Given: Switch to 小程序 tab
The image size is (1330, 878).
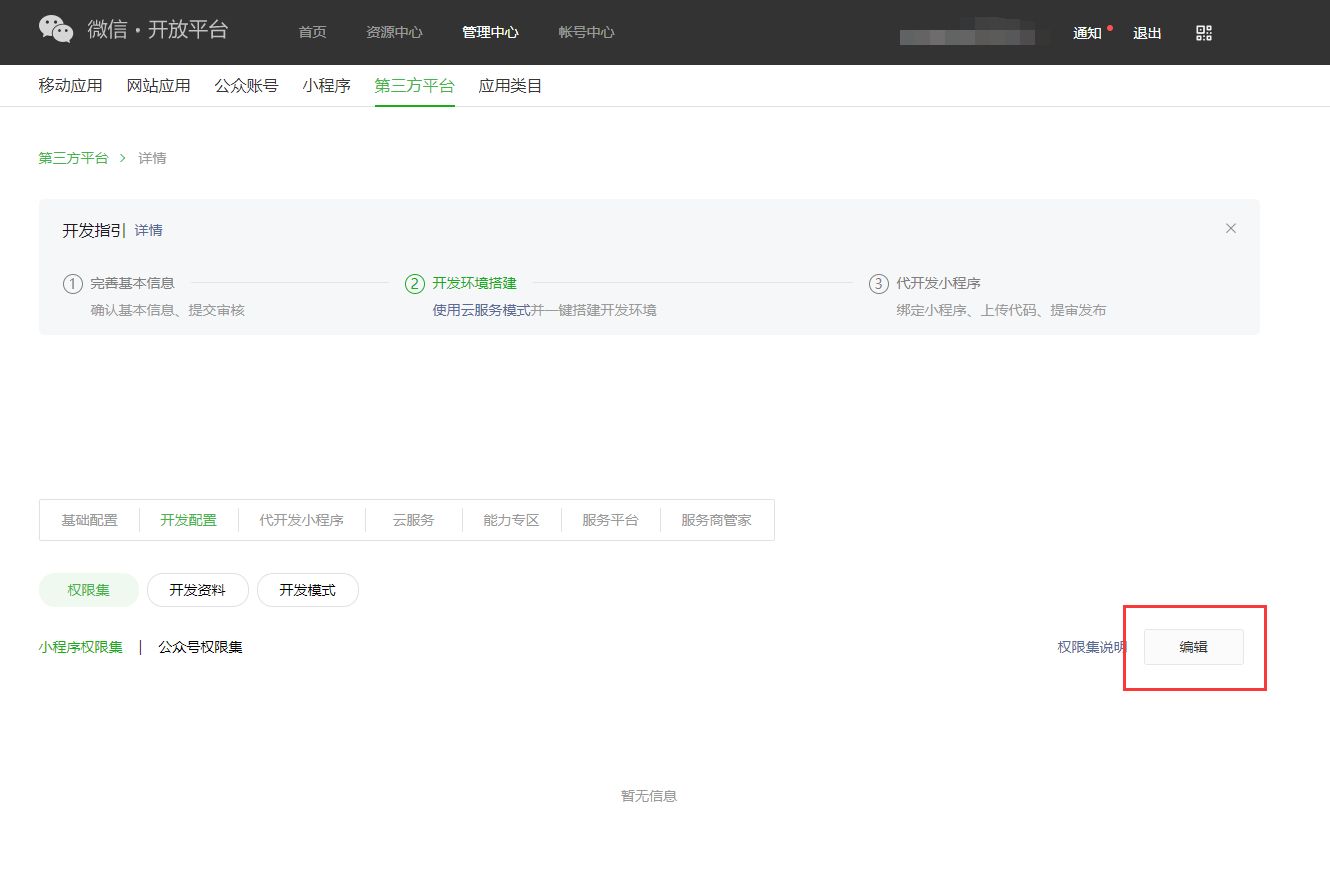Looking at the screenshot, I should [x=327, y=86].
